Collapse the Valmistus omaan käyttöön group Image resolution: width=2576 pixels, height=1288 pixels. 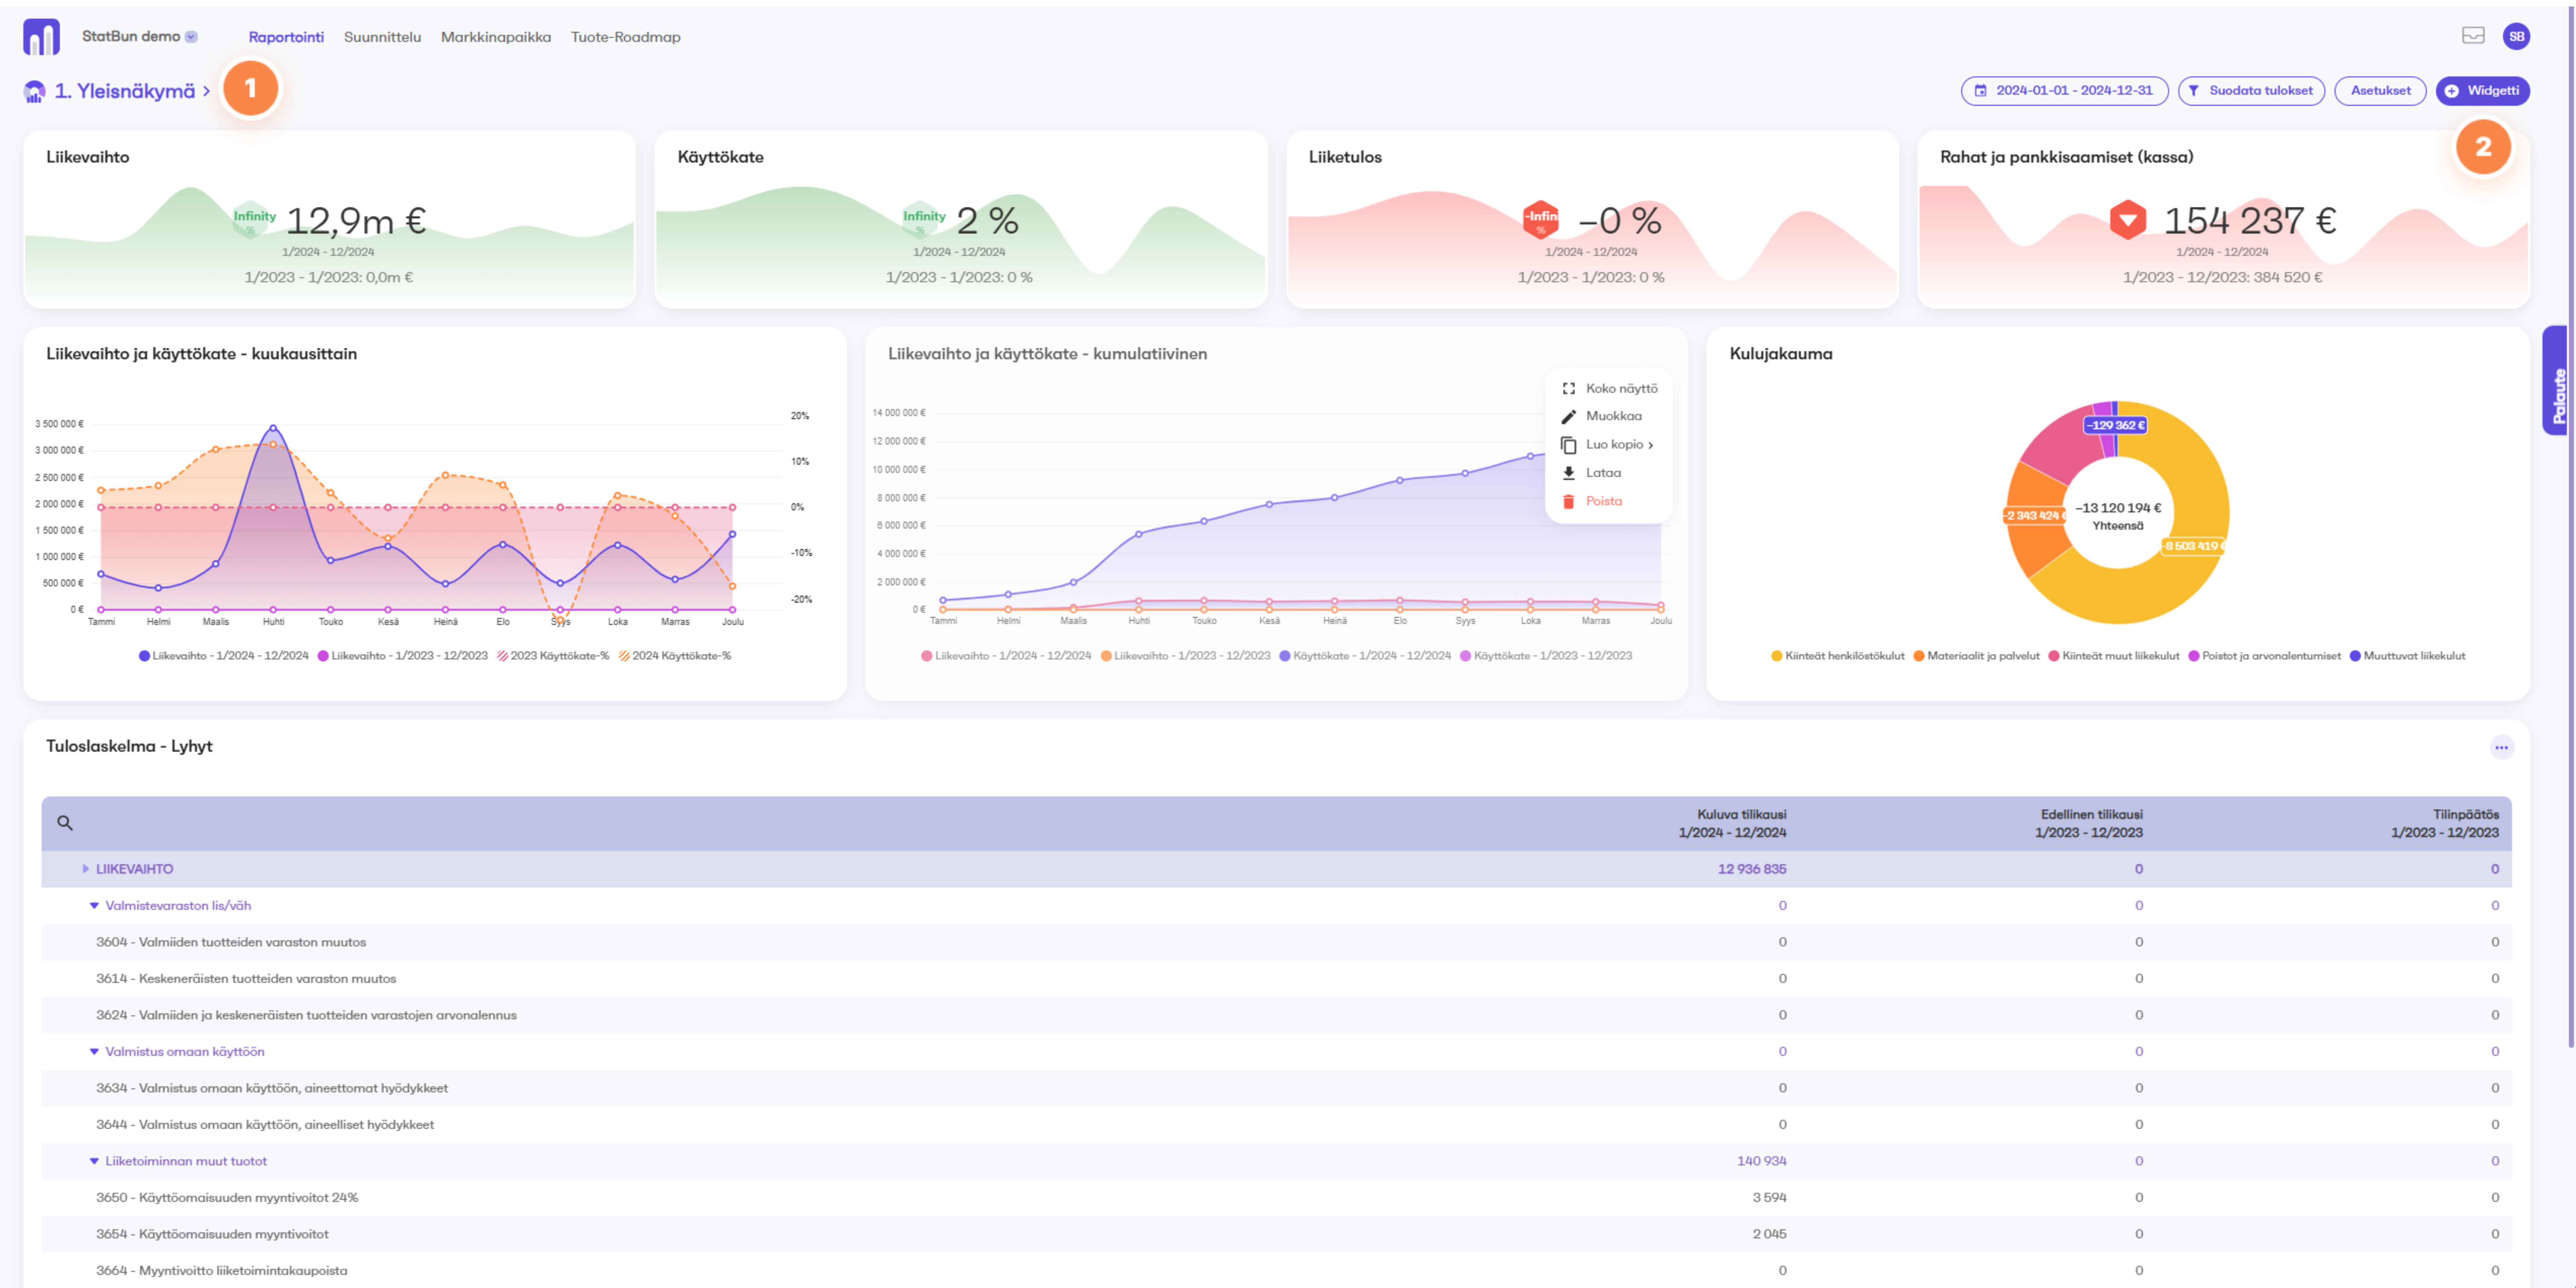click(x=94, y=1052)
